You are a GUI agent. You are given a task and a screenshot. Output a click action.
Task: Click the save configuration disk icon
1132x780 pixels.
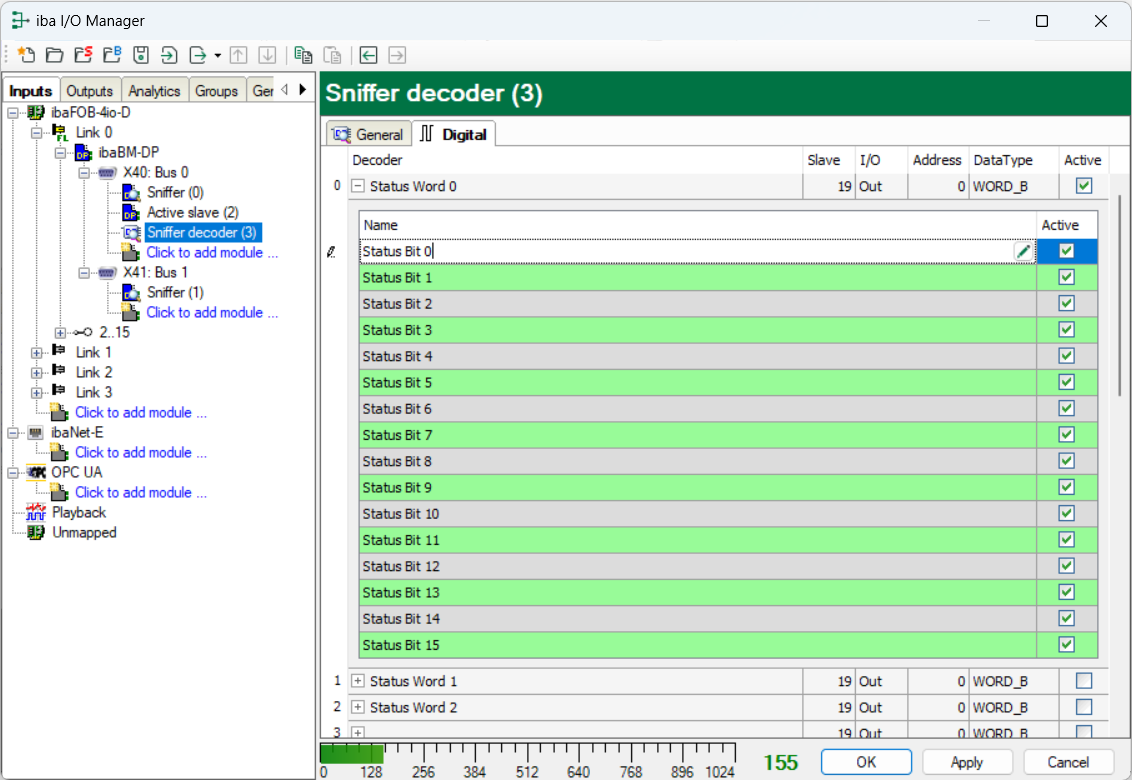pyautogui.click(x=141, y=55)
